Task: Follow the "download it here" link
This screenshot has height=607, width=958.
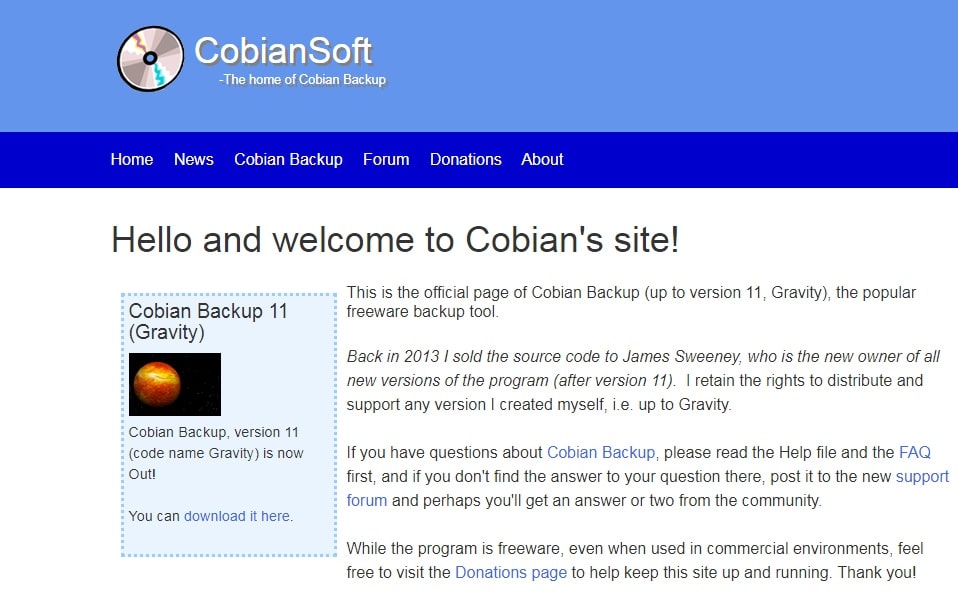Action: pyautogui.click(x=237, y=516)
